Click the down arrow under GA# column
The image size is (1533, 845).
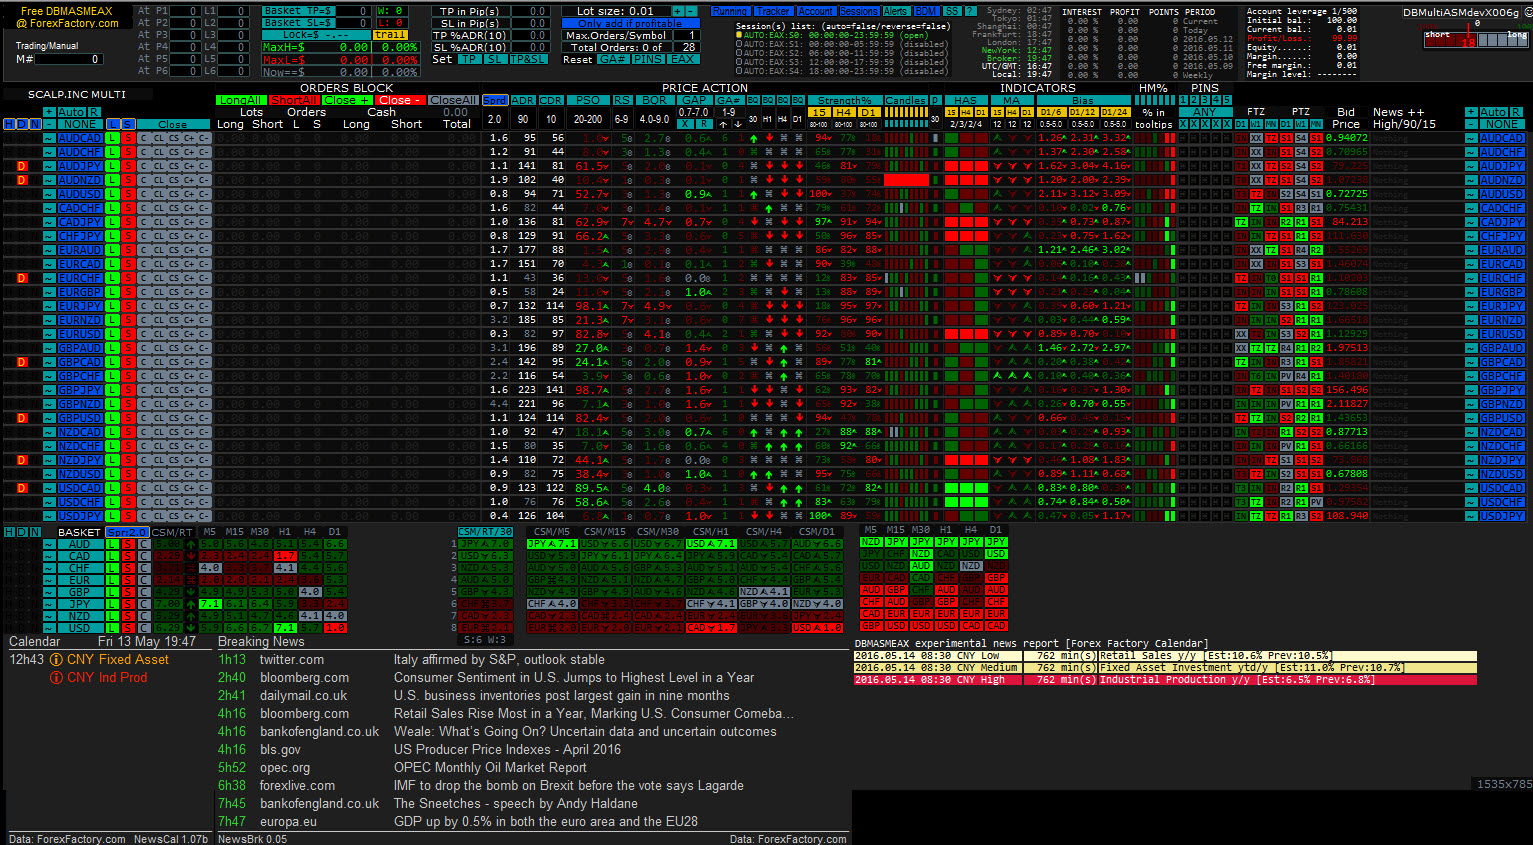tap(739, 124)
